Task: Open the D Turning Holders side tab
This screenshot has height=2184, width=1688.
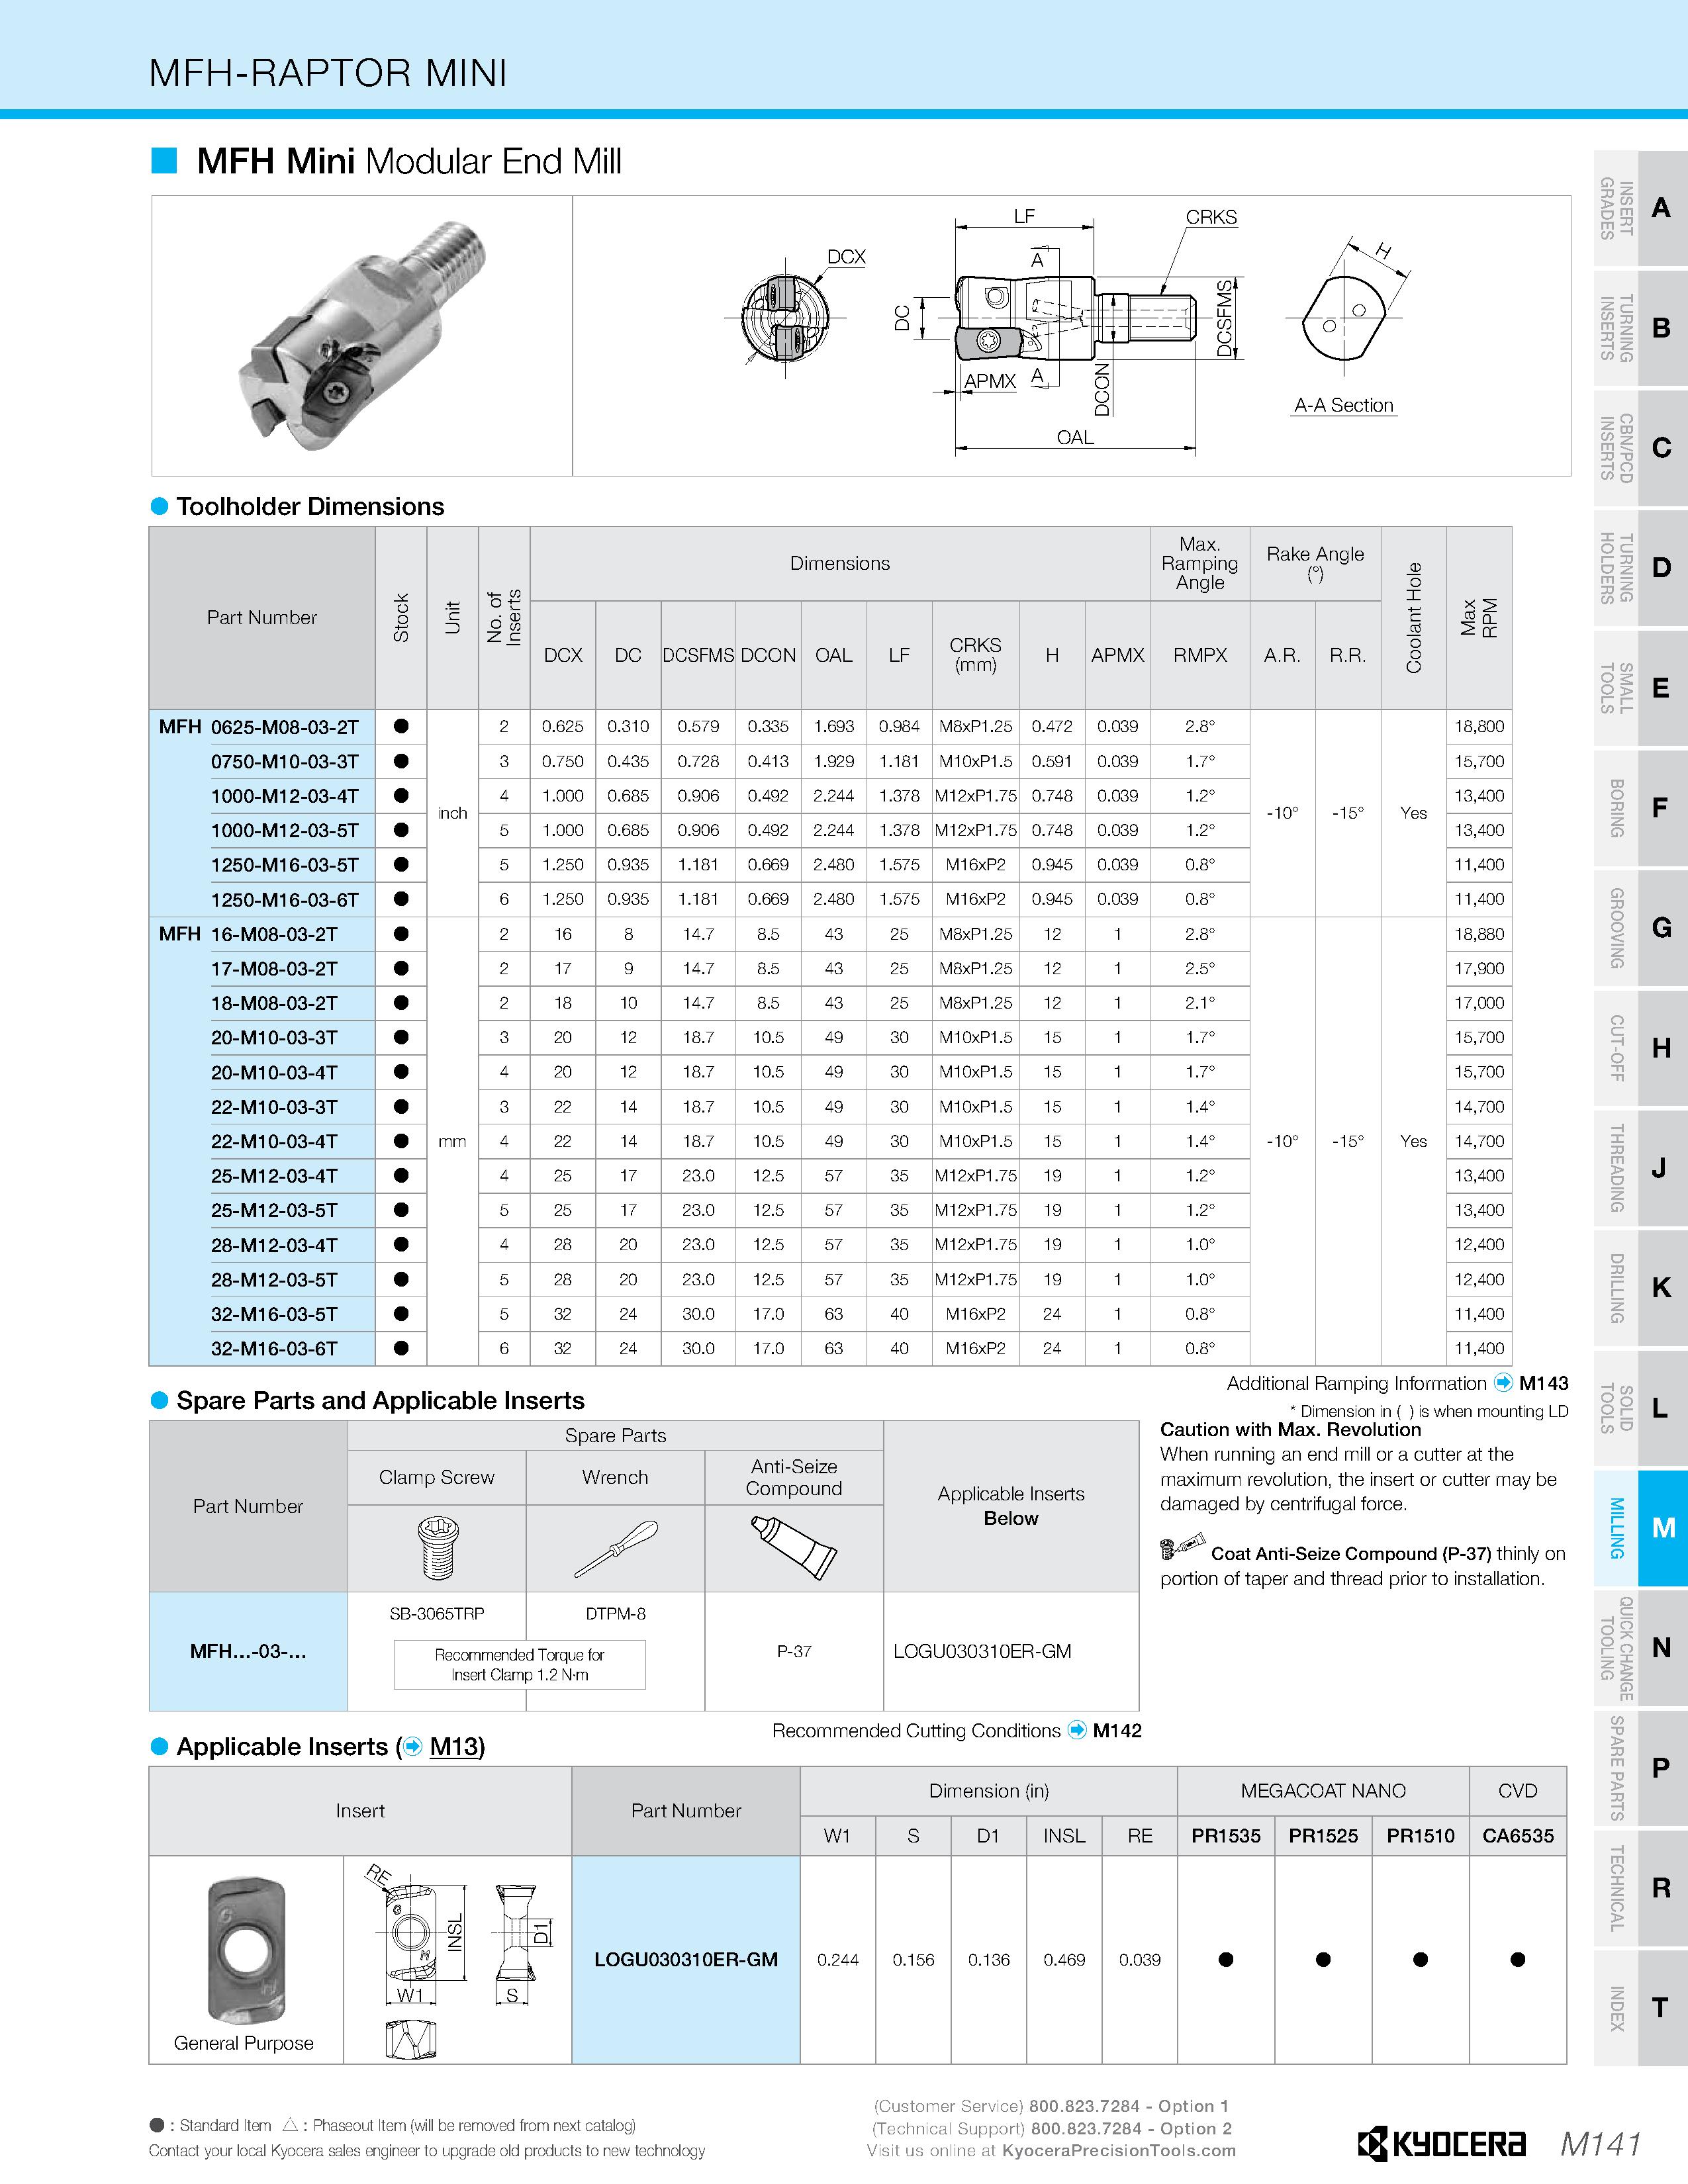Action: click(1640, 568)
